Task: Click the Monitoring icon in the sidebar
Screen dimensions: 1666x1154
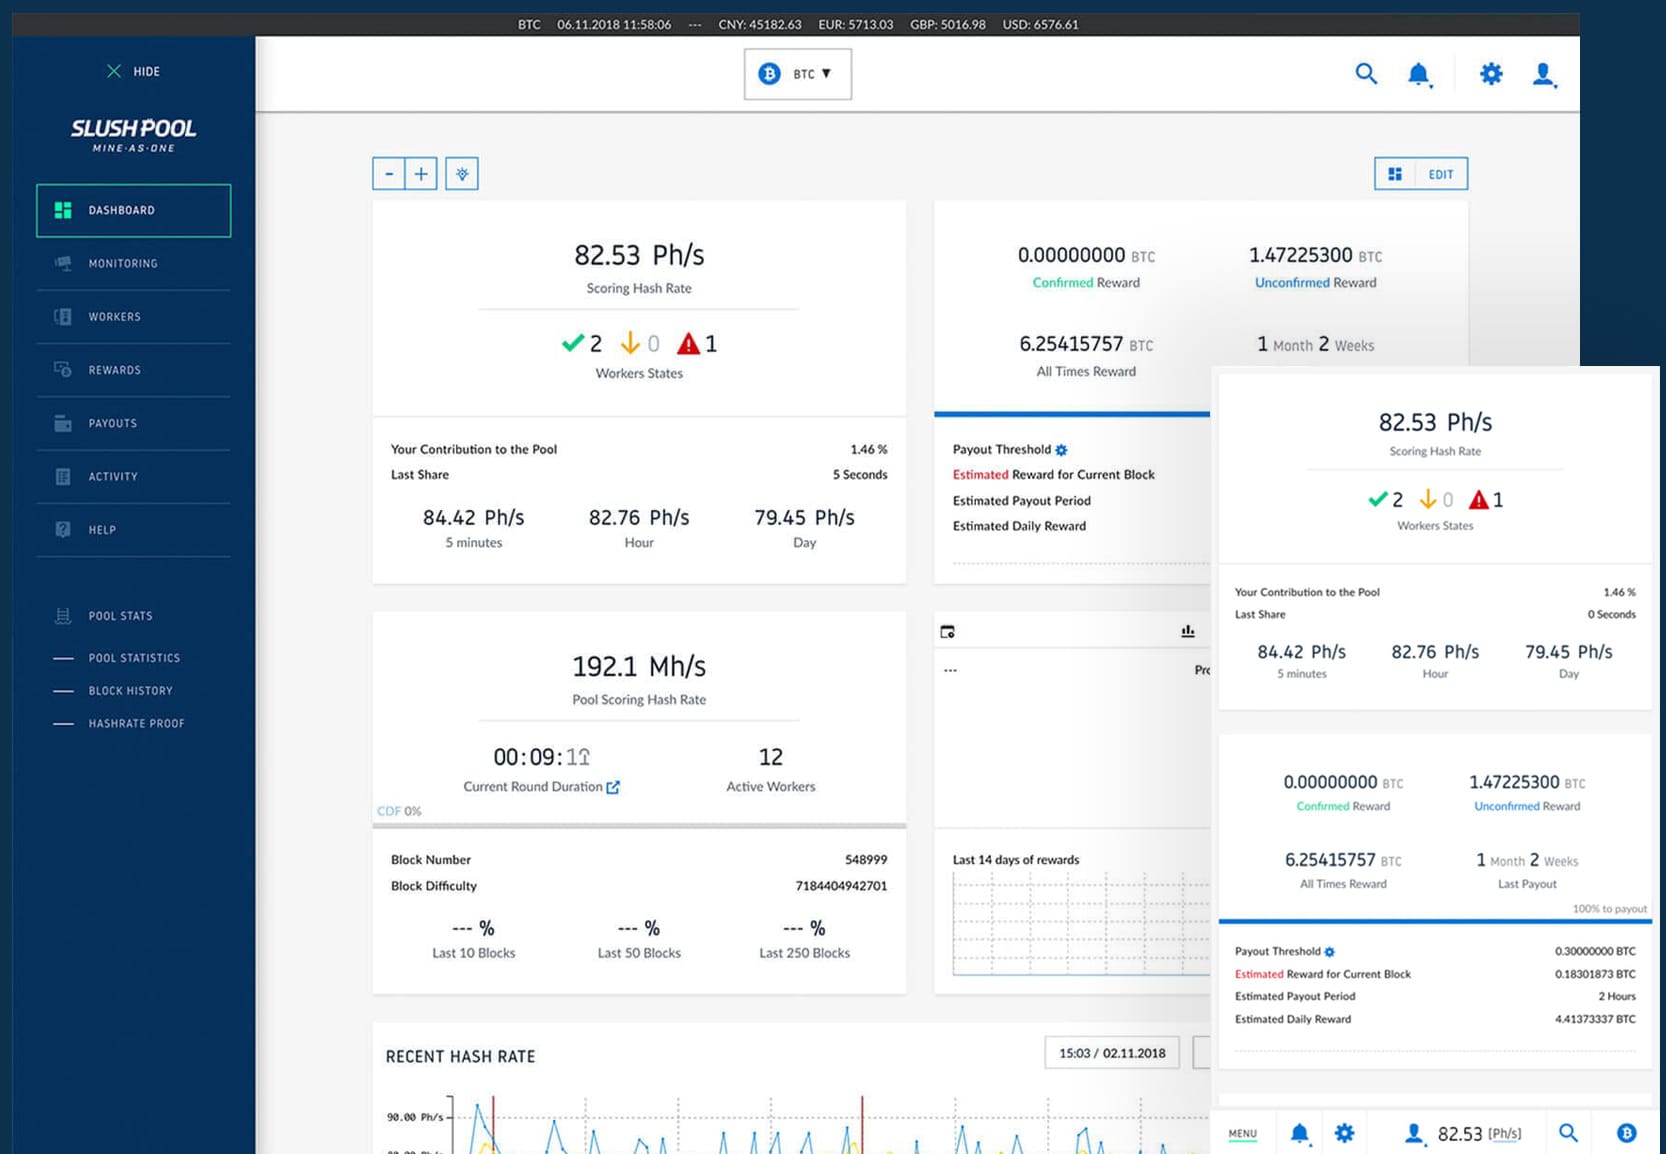Action: (x=63, y=263)
